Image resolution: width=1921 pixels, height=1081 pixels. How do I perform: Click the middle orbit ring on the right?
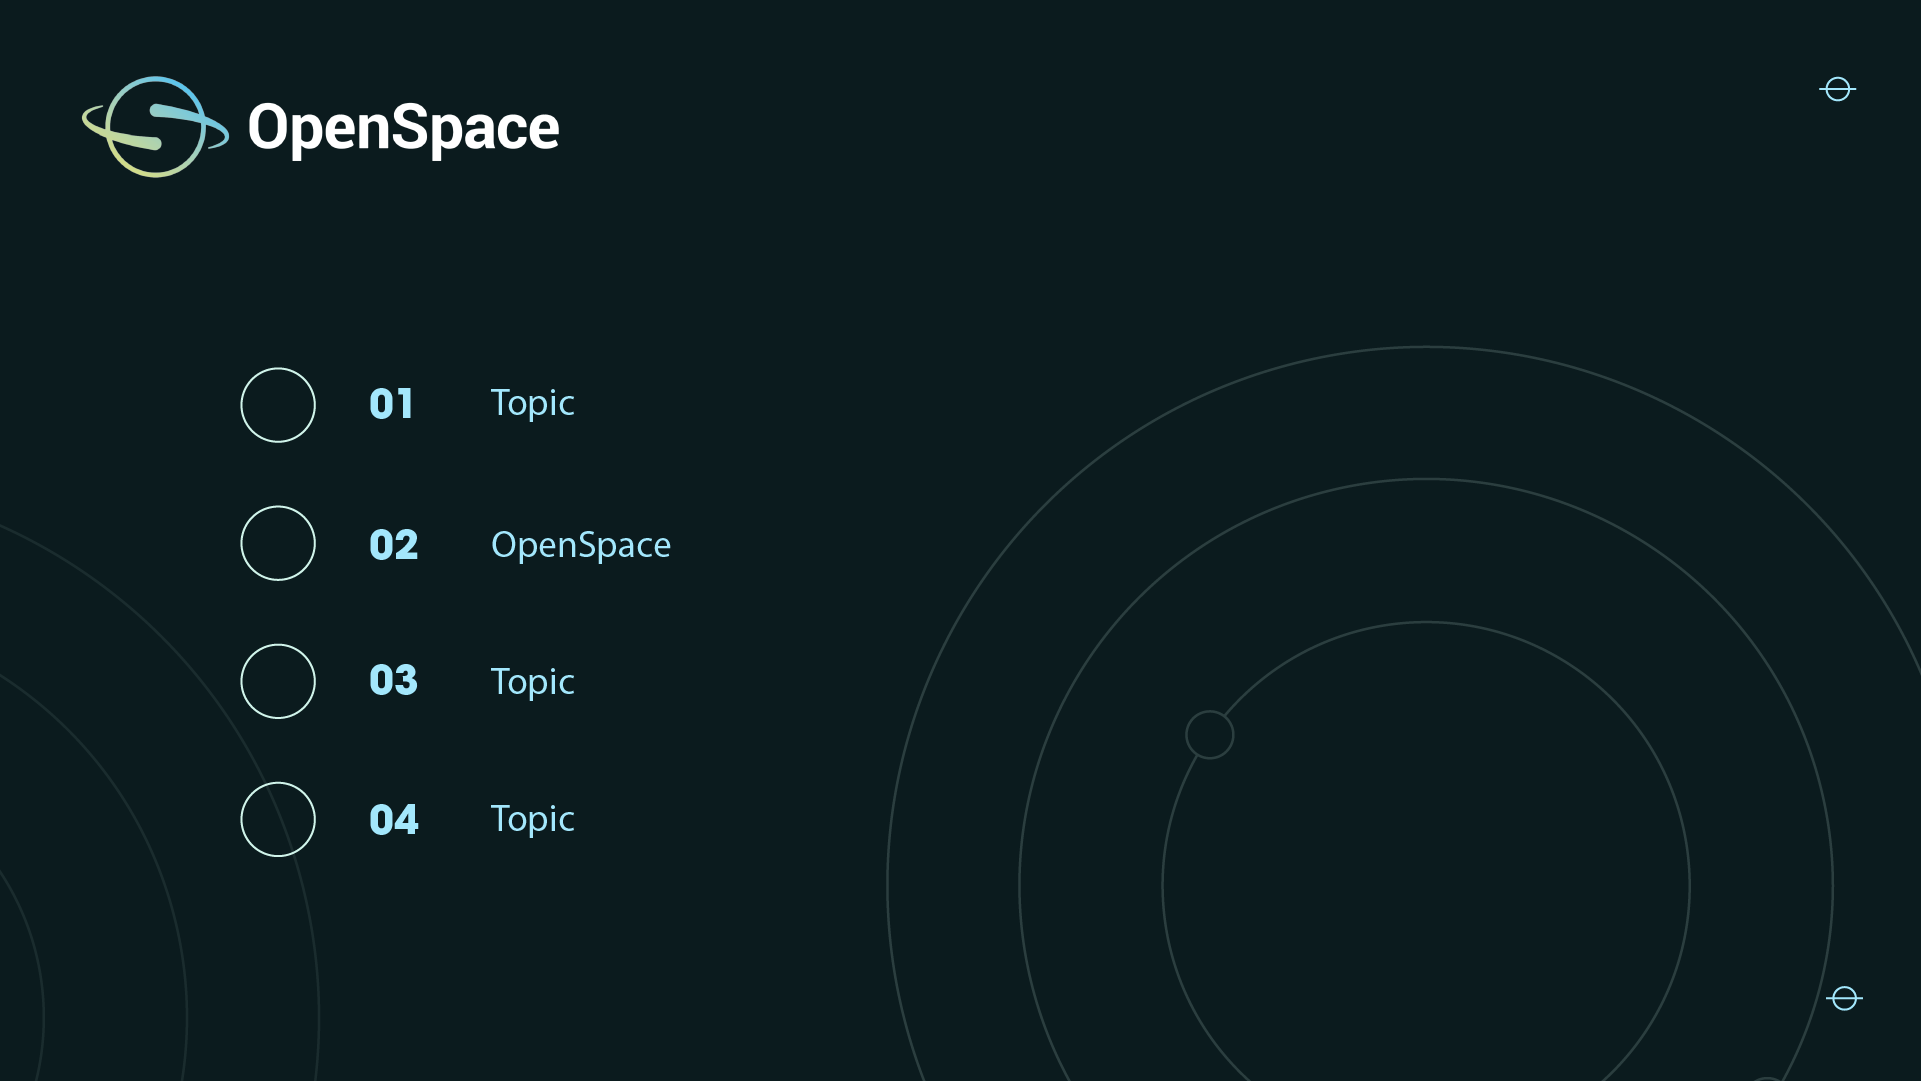coord(1426,480)
